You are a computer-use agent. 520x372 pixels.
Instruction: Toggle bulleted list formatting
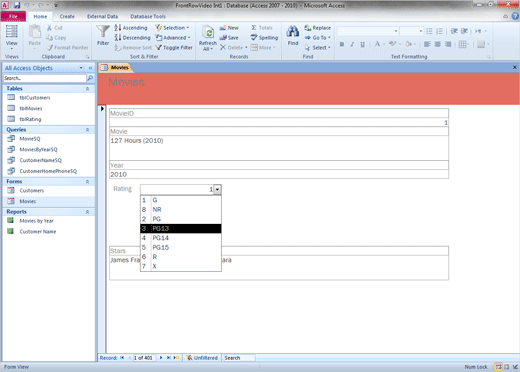coord(429,31)
